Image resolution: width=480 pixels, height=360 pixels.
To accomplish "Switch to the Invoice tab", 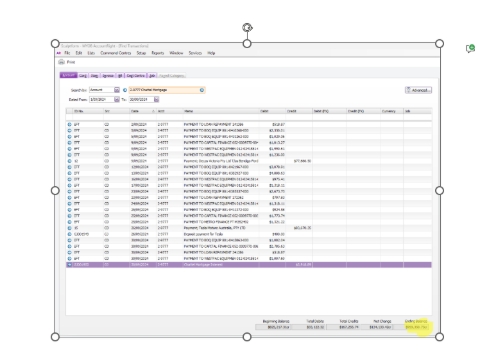I will 108,76.
